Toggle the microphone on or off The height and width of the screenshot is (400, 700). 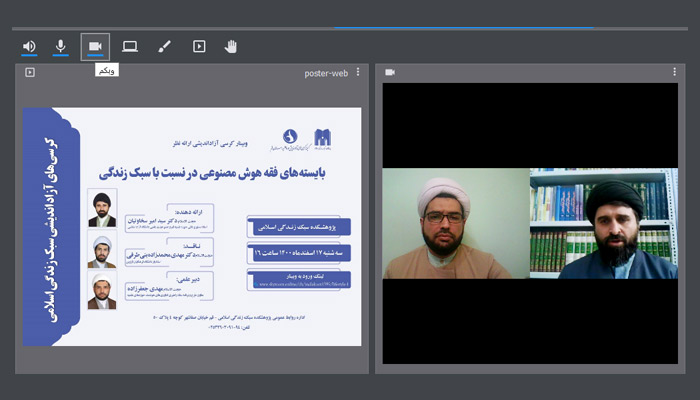[61, 46]
